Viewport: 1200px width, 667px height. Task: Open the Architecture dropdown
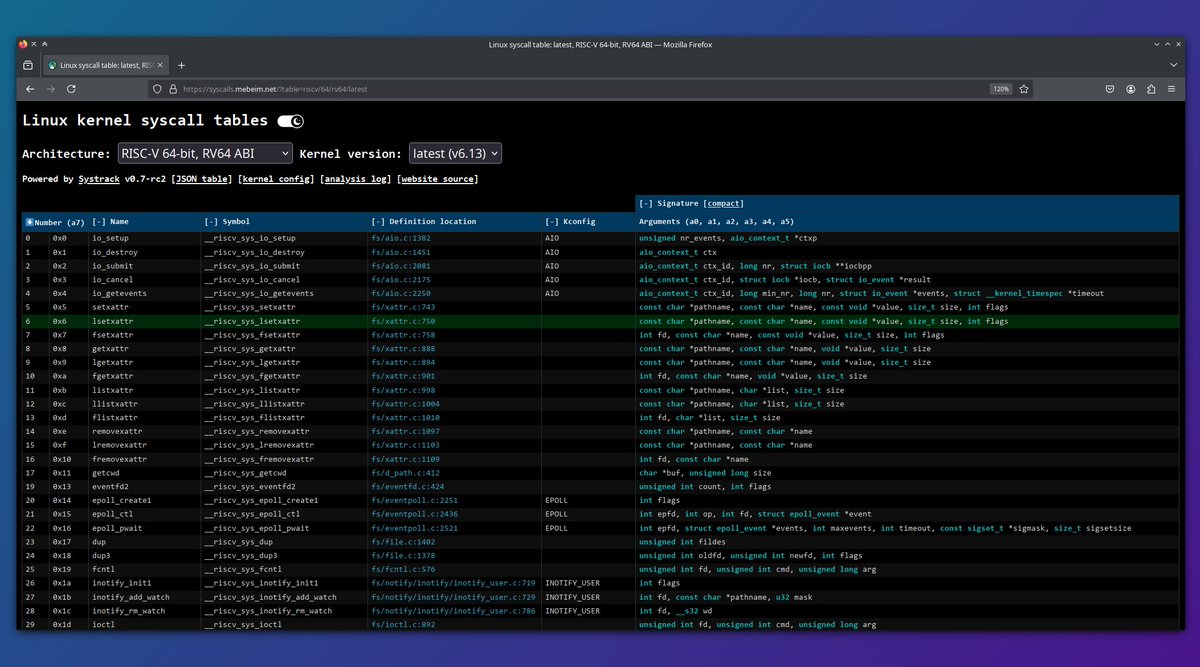coord(204,153)
